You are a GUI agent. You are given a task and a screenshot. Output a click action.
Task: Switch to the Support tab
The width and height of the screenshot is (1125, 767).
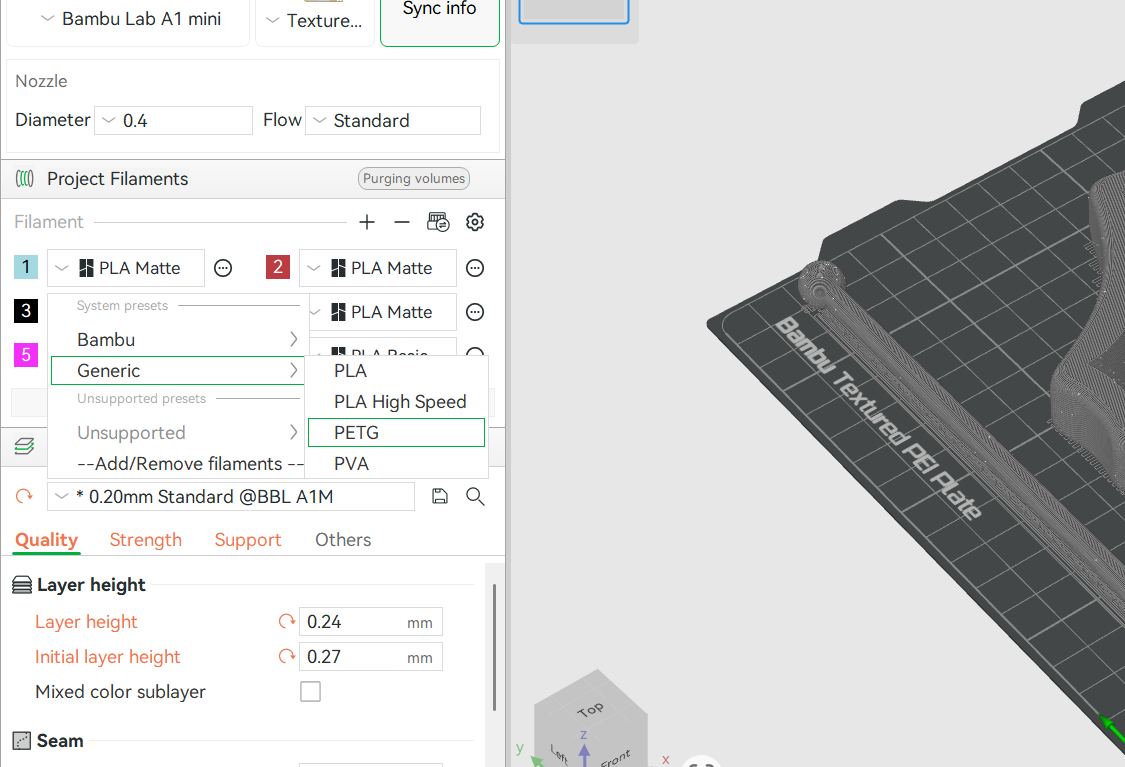tap(248, 540)
